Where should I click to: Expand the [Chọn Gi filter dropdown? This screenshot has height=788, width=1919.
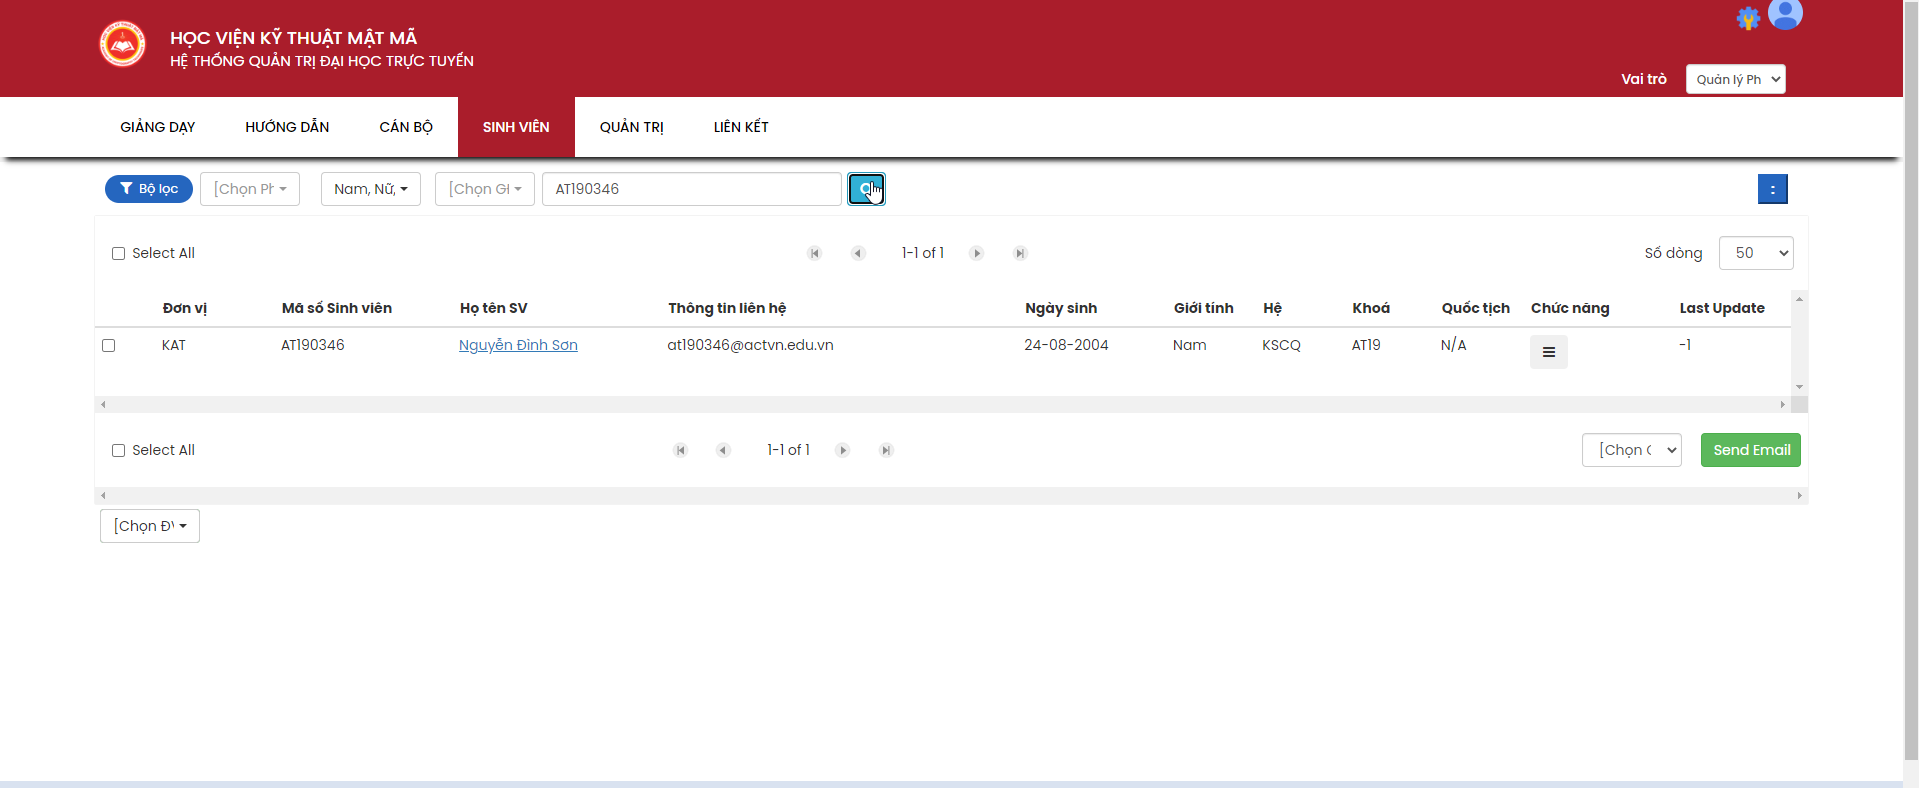click(x=485, y=189)
